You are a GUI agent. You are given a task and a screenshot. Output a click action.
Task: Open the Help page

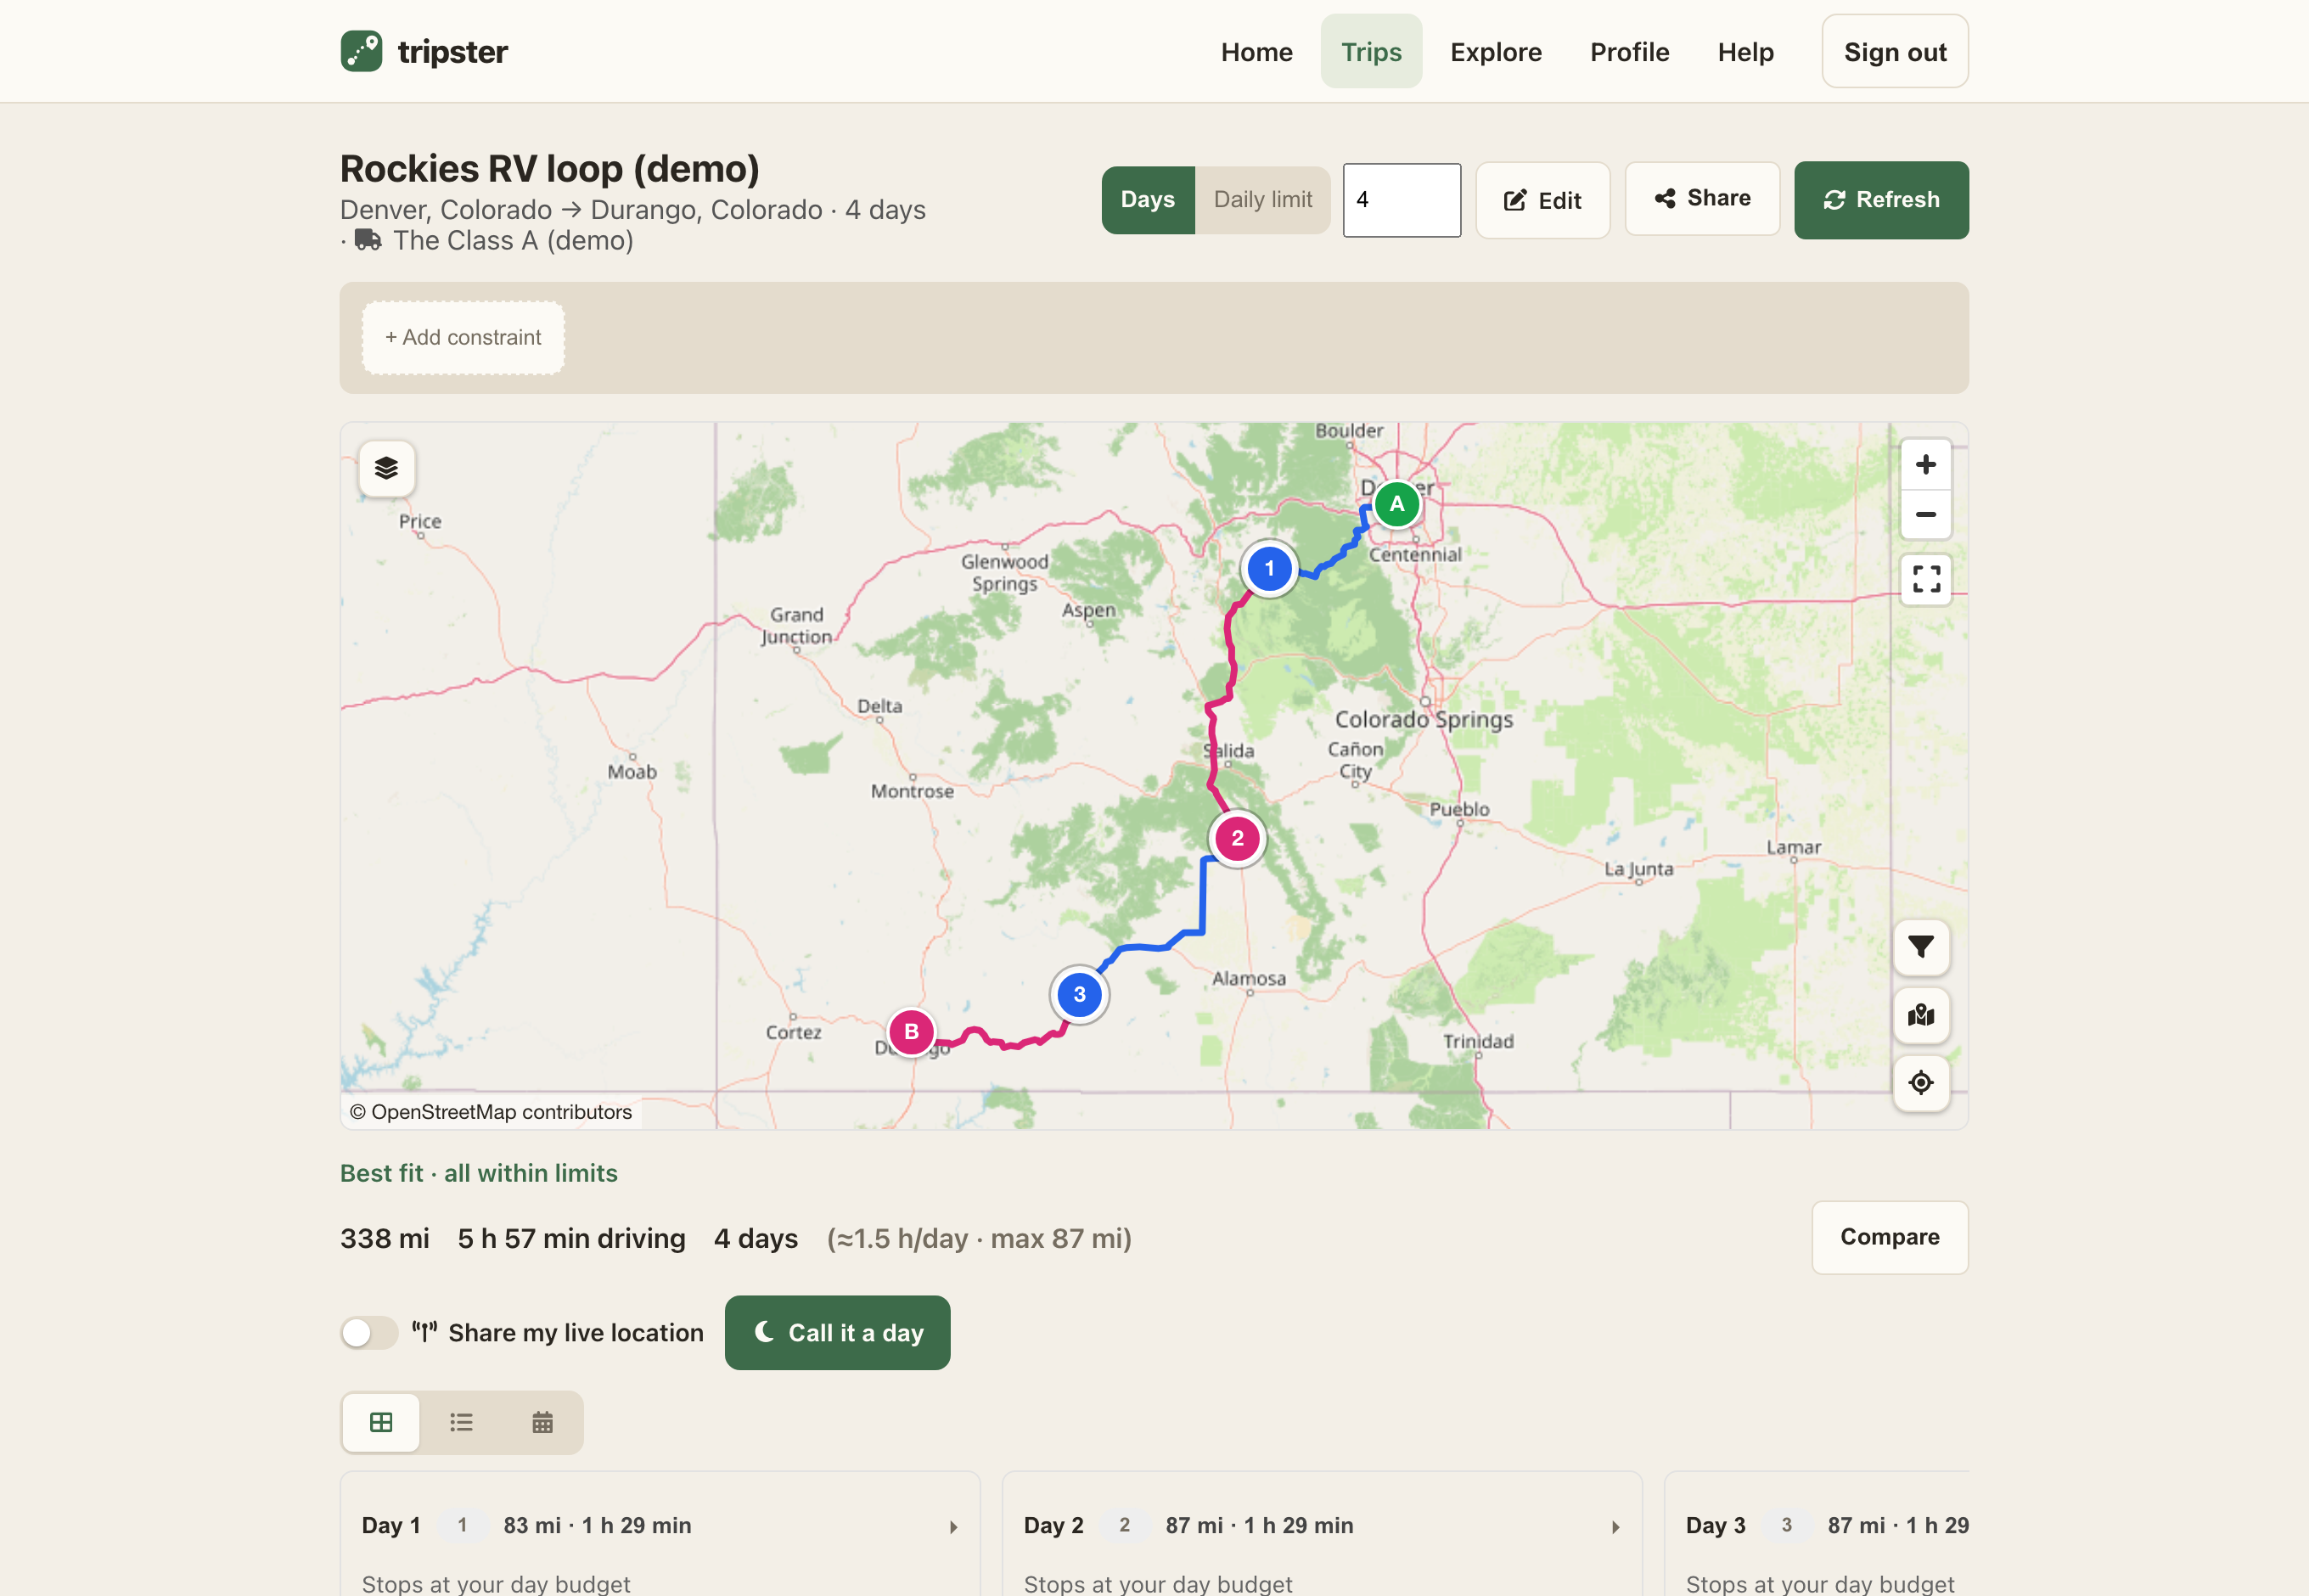[1745, 52]
